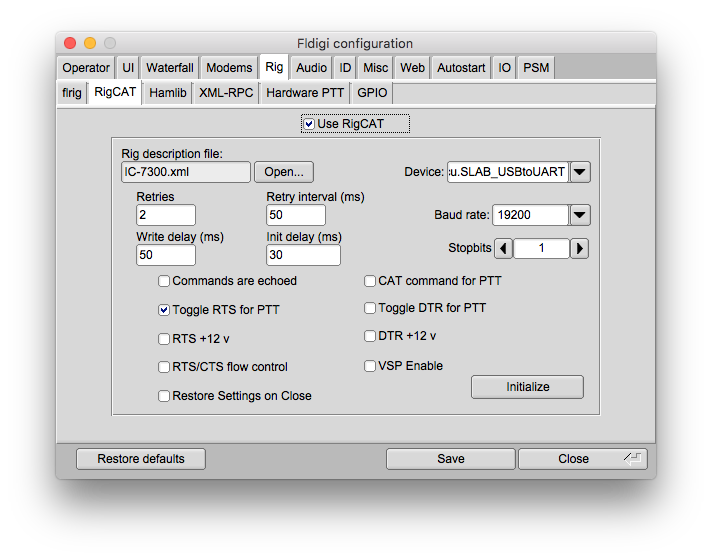Image resolution: width=712 pixels, height=559 pixels.
Task: Open the GPIO sub-tab
Action: coord(372,93)
